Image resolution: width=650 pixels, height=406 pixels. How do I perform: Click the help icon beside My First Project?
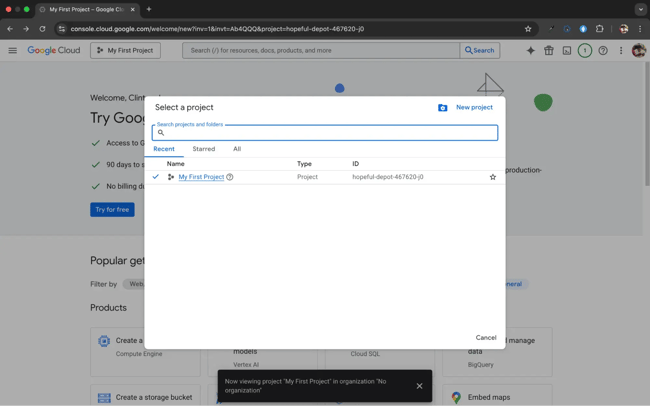tap(230, 177)
